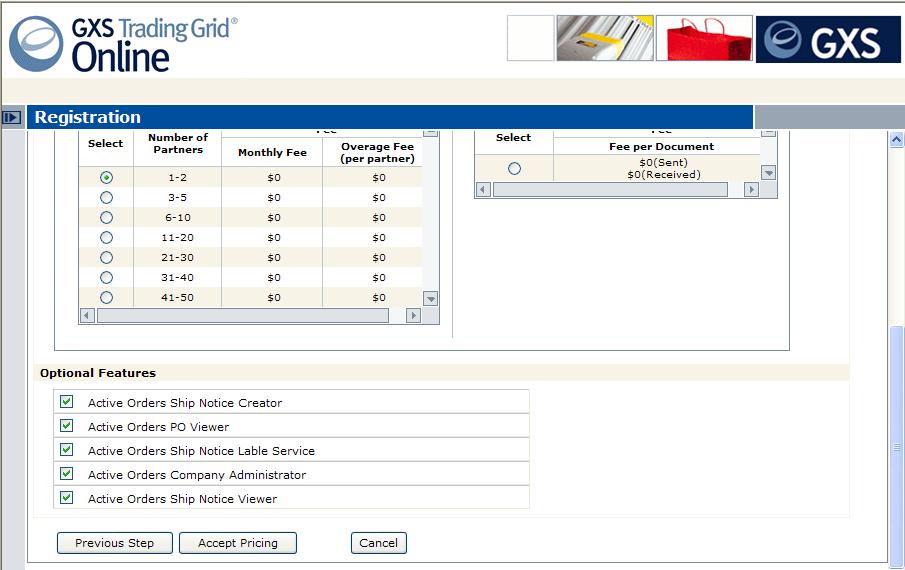Select the 31-40 partners radio button
This screenshot has width=905, height=570.
pos(106,278)
